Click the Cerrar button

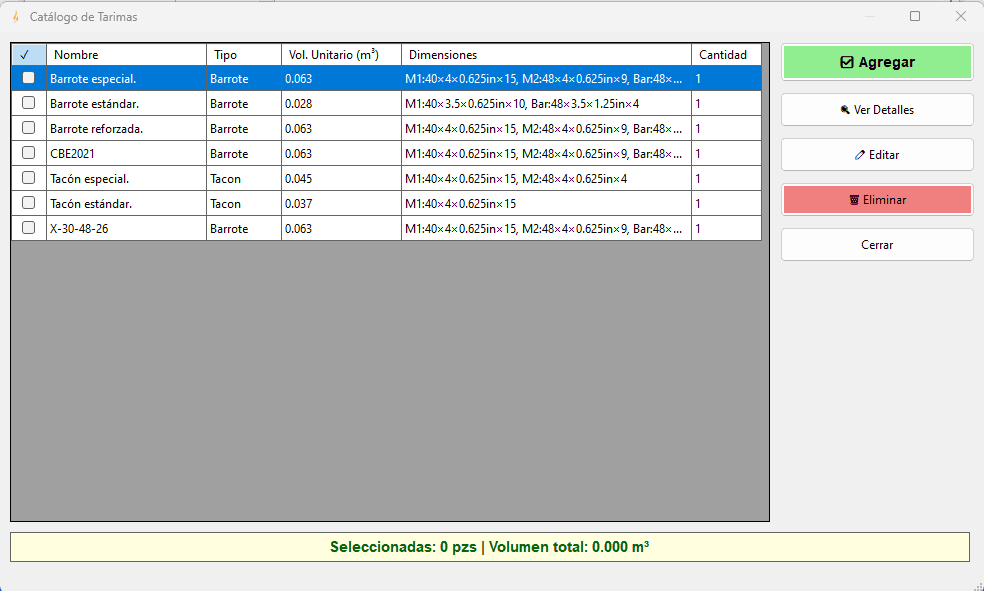pos(877,245)
